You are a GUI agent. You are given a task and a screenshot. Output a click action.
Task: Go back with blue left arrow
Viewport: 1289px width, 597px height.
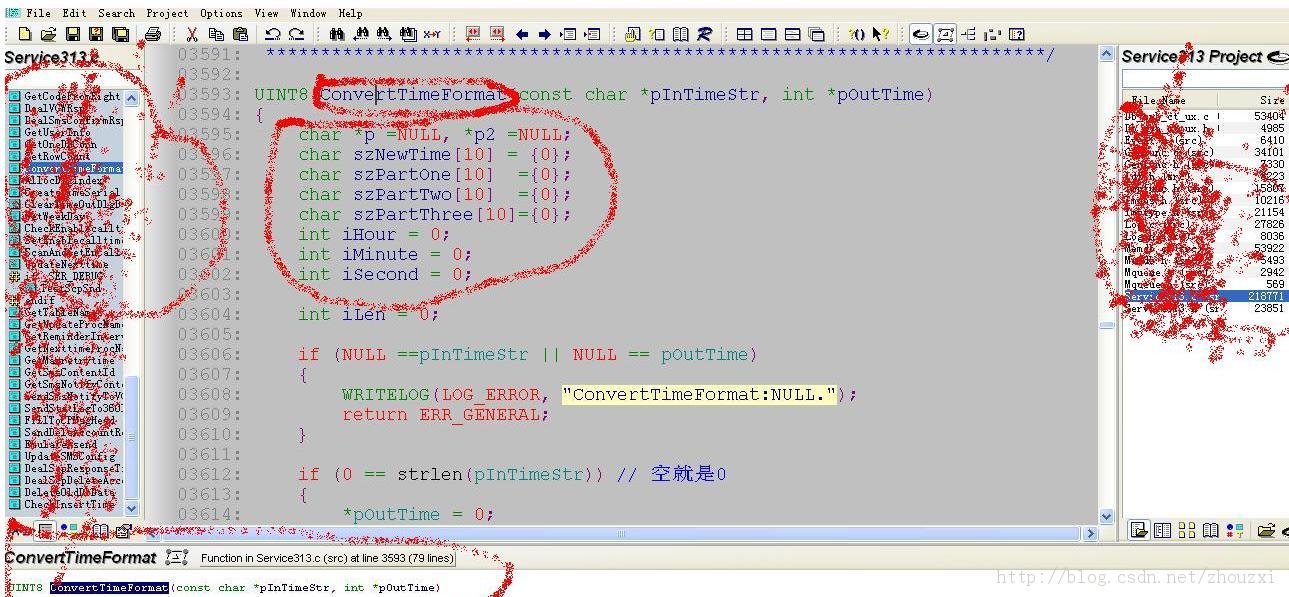521,34
